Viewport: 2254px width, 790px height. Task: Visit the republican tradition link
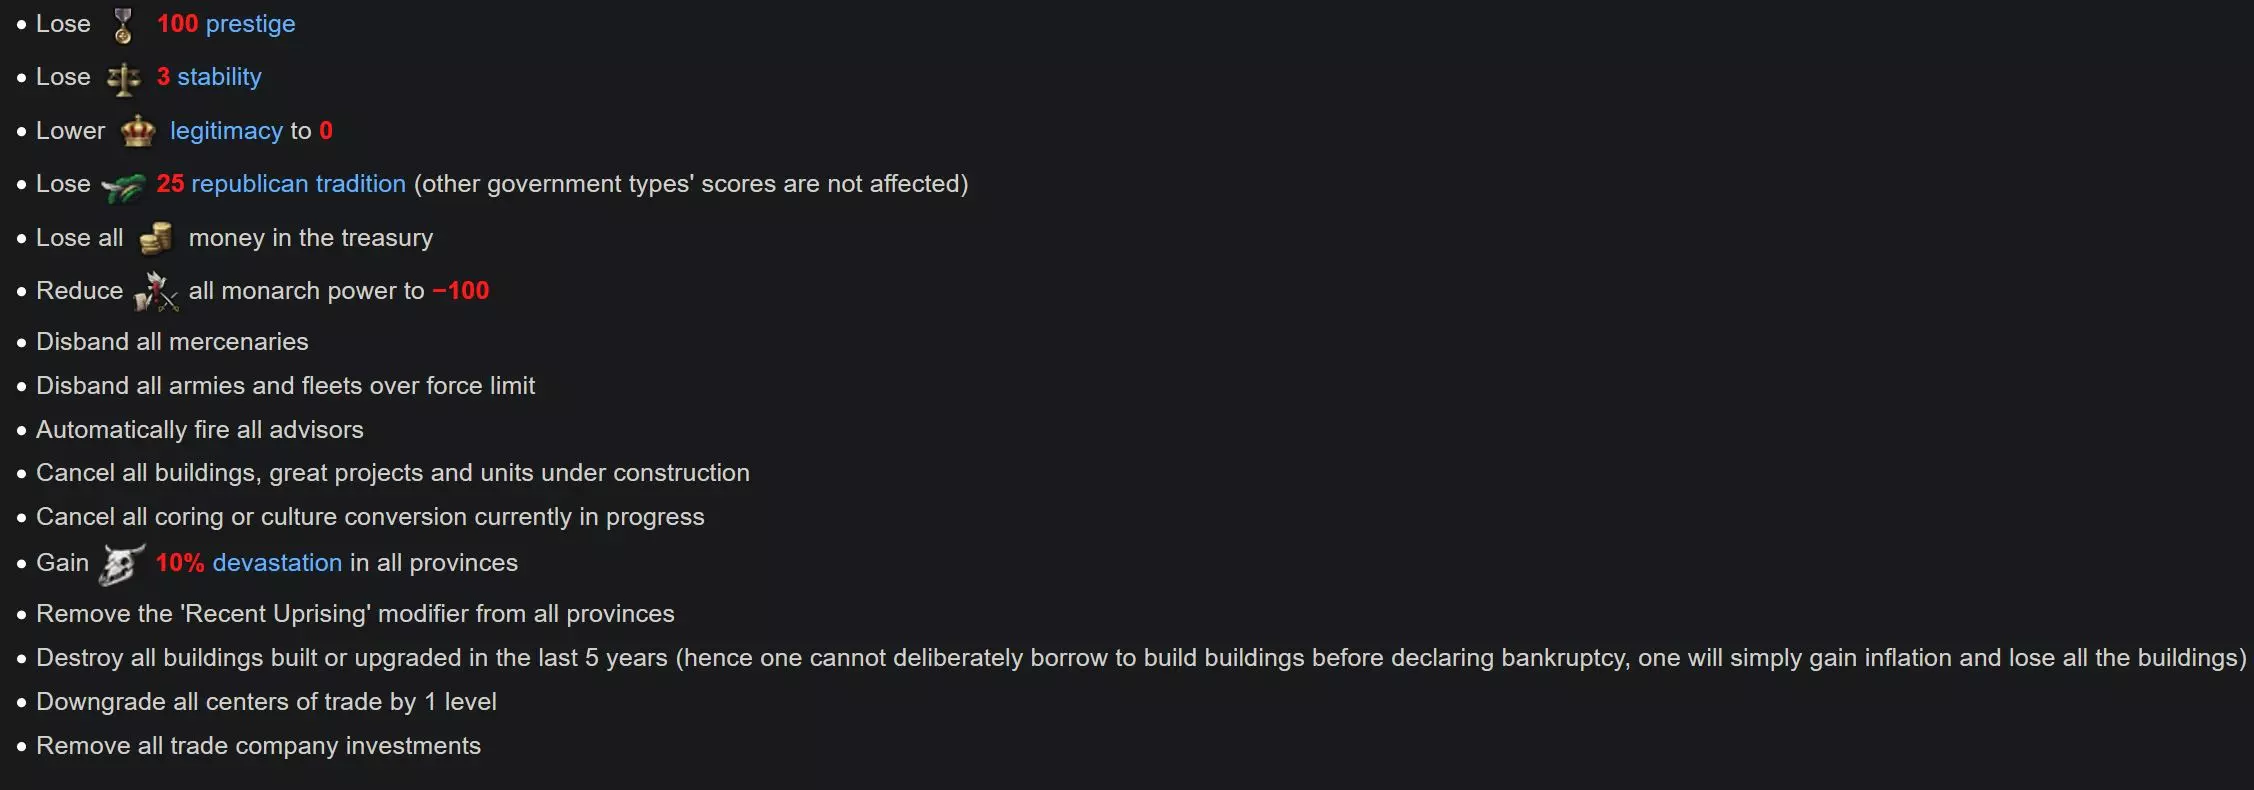click(x=298, y=184)
